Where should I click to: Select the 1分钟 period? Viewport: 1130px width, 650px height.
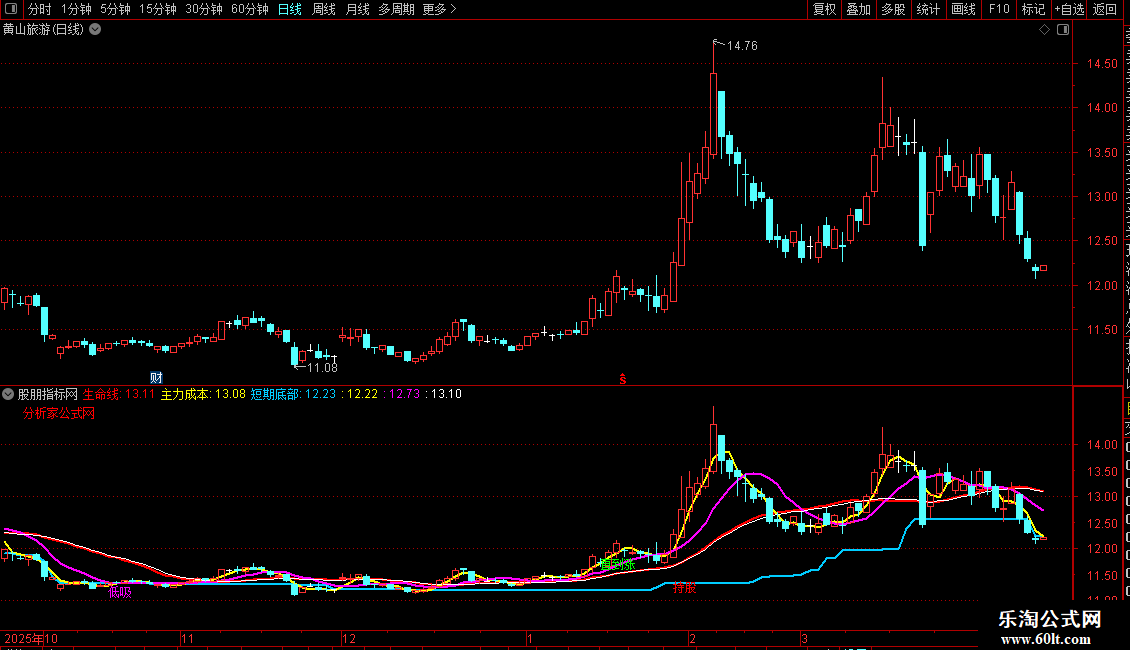pos(76,9)
